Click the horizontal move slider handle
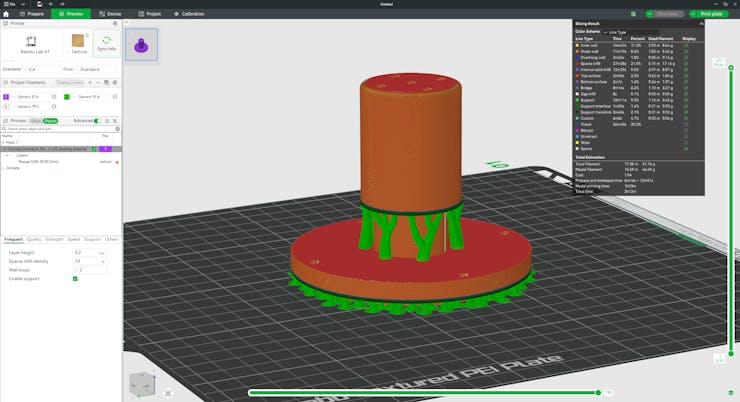The width and height of the screenshot is (740, 402). tap(598, 393)
